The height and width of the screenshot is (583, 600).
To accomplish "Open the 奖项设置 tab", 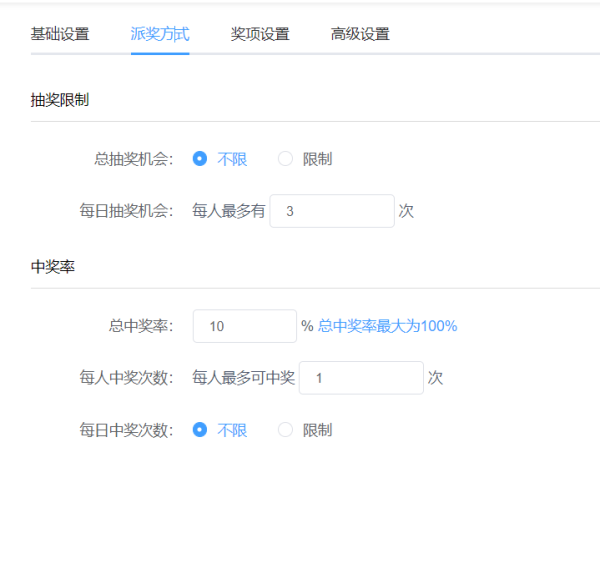I will click(x=260, y=34).
